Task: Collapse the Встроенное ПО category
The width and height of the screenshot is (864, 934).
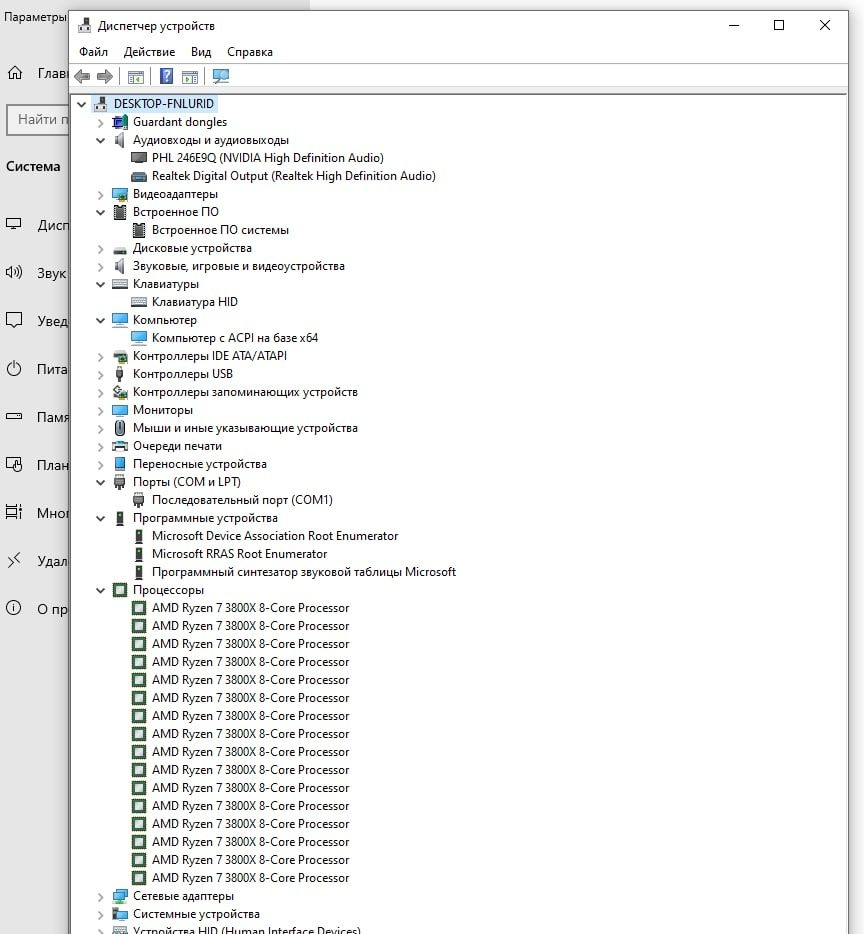Action: (101, 213)
